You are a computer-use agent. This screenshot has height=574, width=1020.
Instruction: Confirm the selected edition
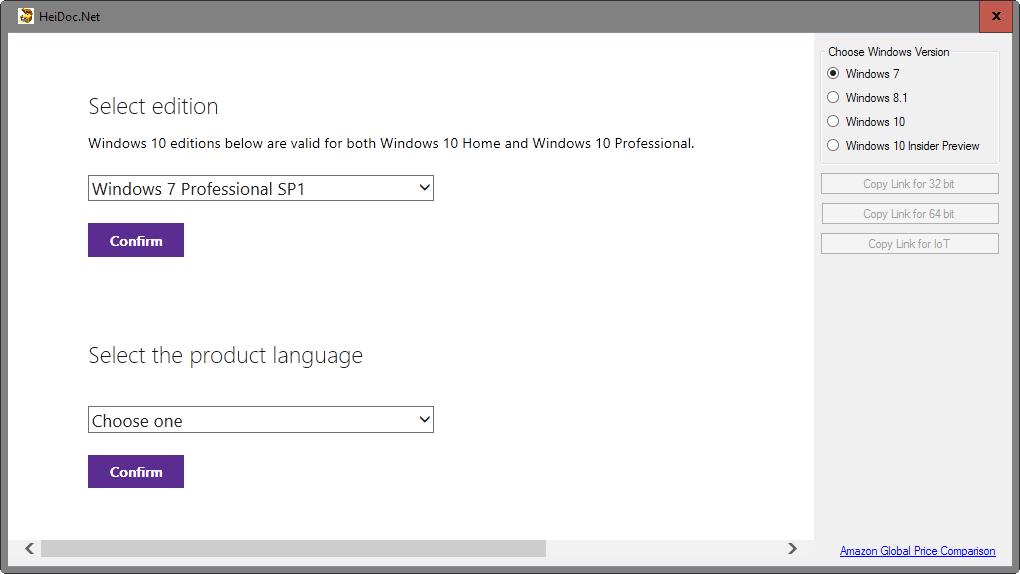(x=136, y=240)
